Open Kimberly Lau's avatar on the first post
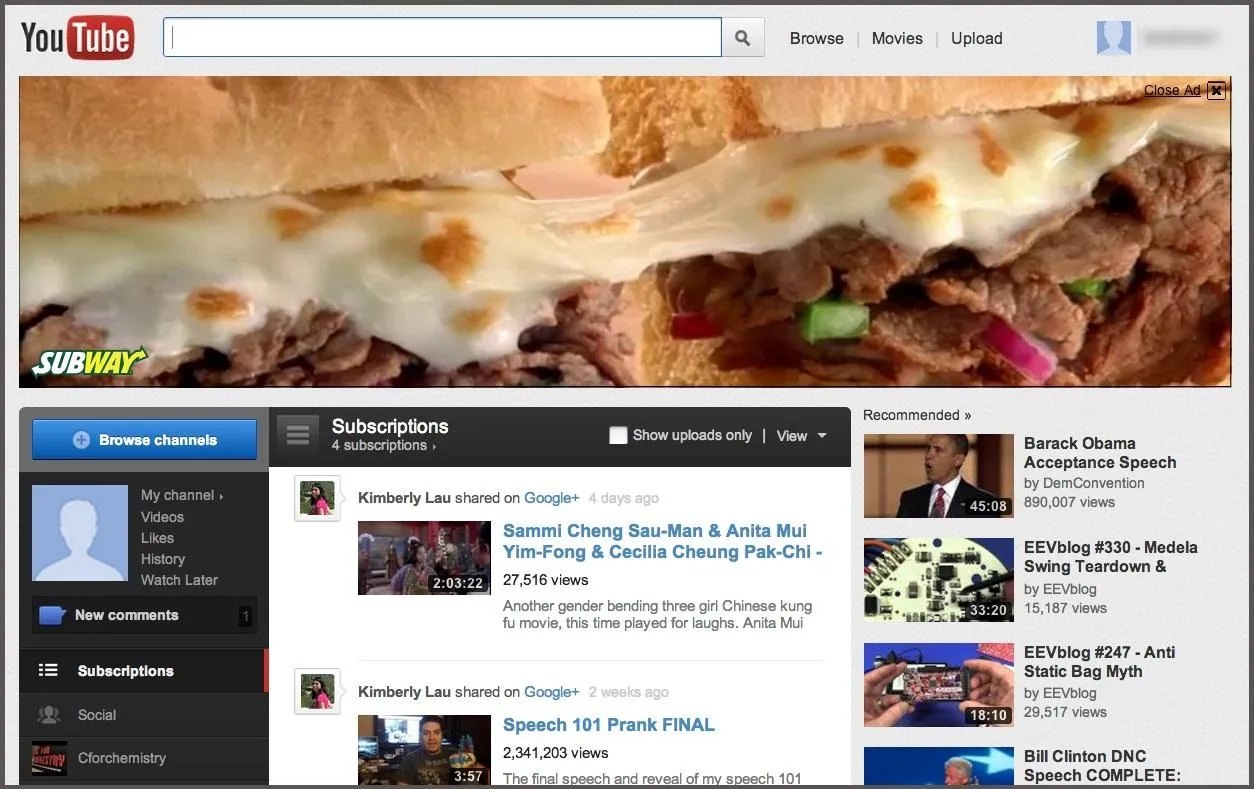Screen dimensions: 1254x789 coord(317,498)
